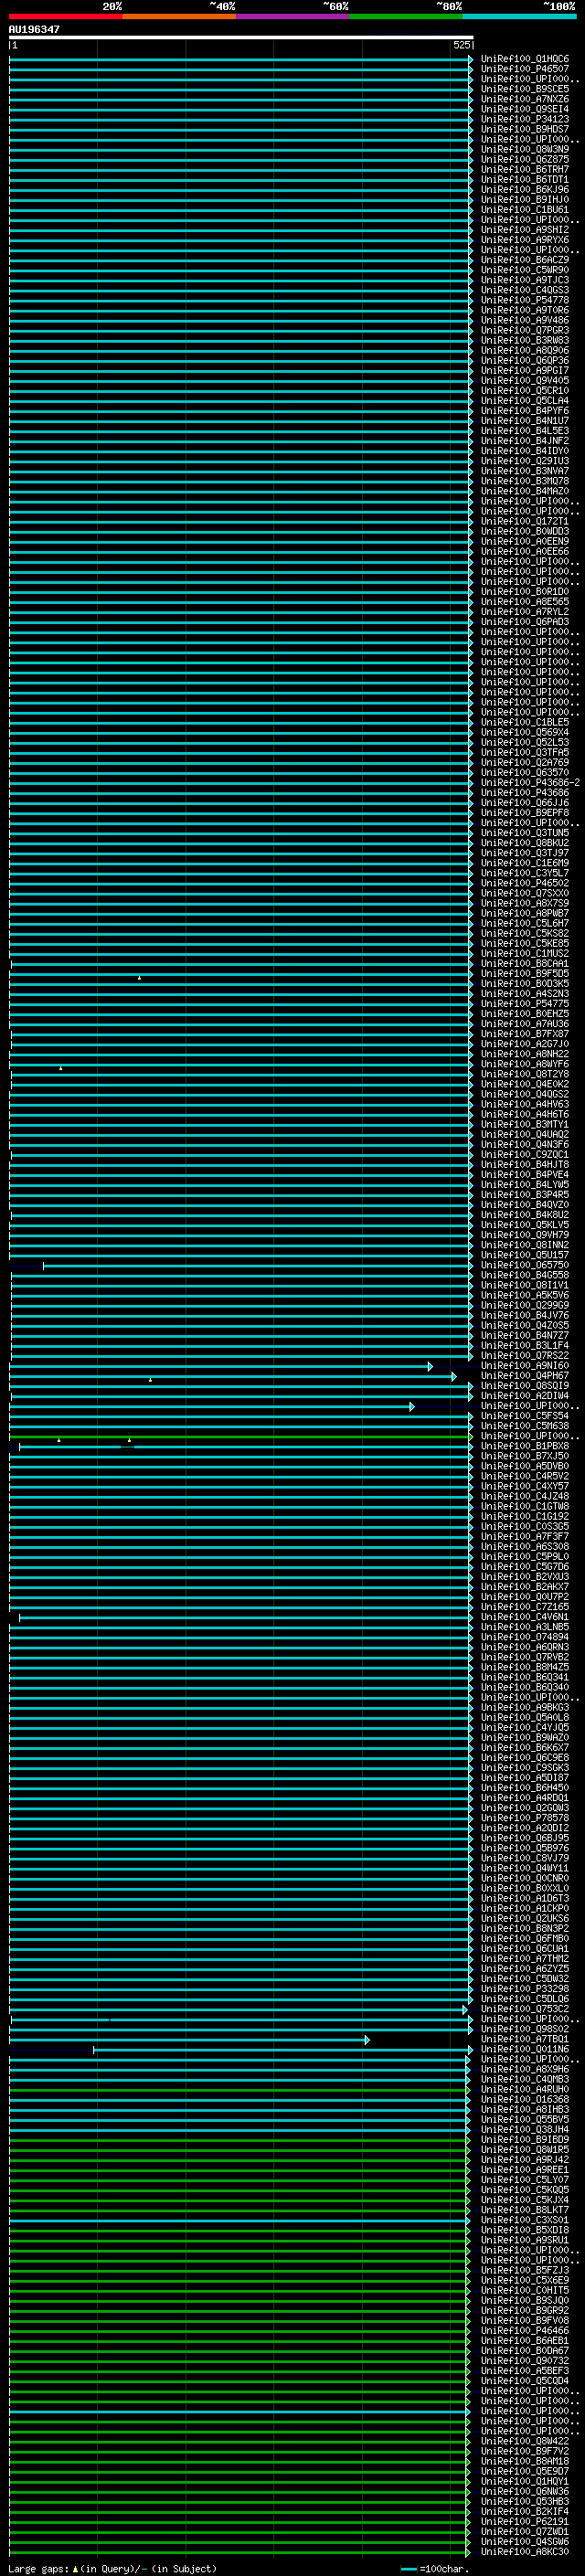585x2576 pixels.
Task: Click the yellow gap marker on UniRef100_Q8SQI9 row
Action: pos(150,1380)
